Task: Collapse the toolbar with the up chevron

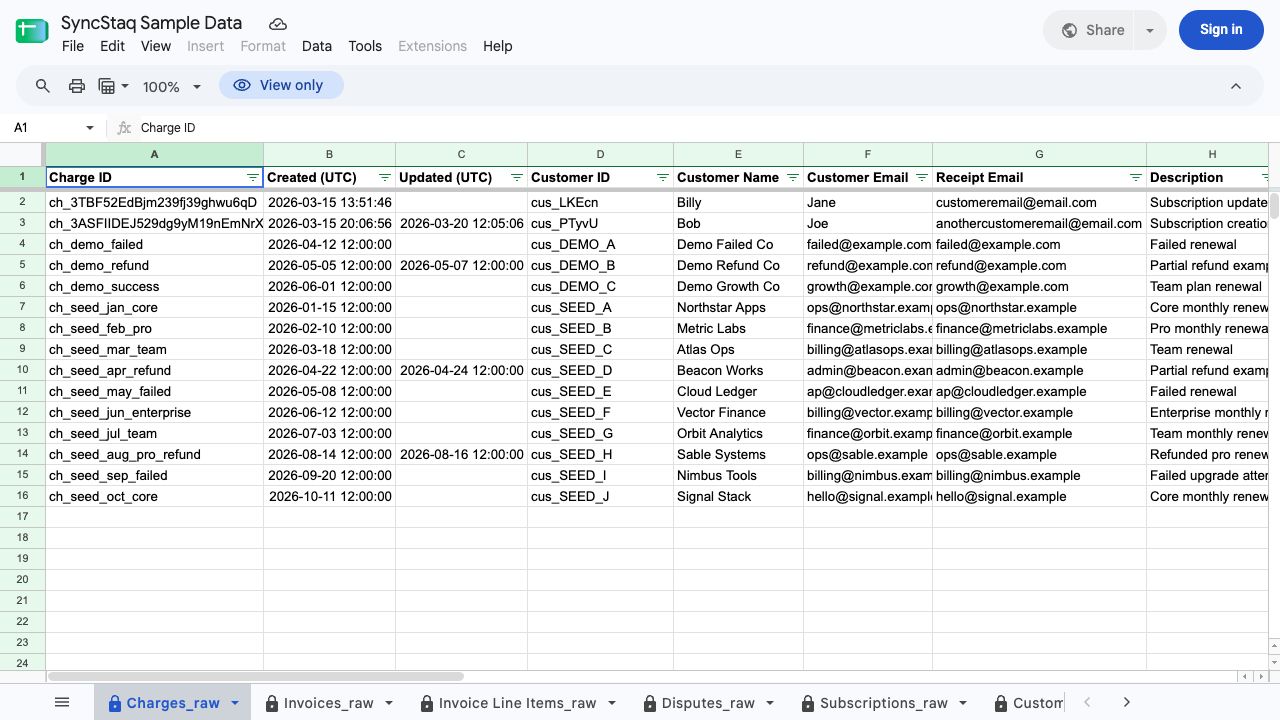Action: click(x=1236, y=86)
